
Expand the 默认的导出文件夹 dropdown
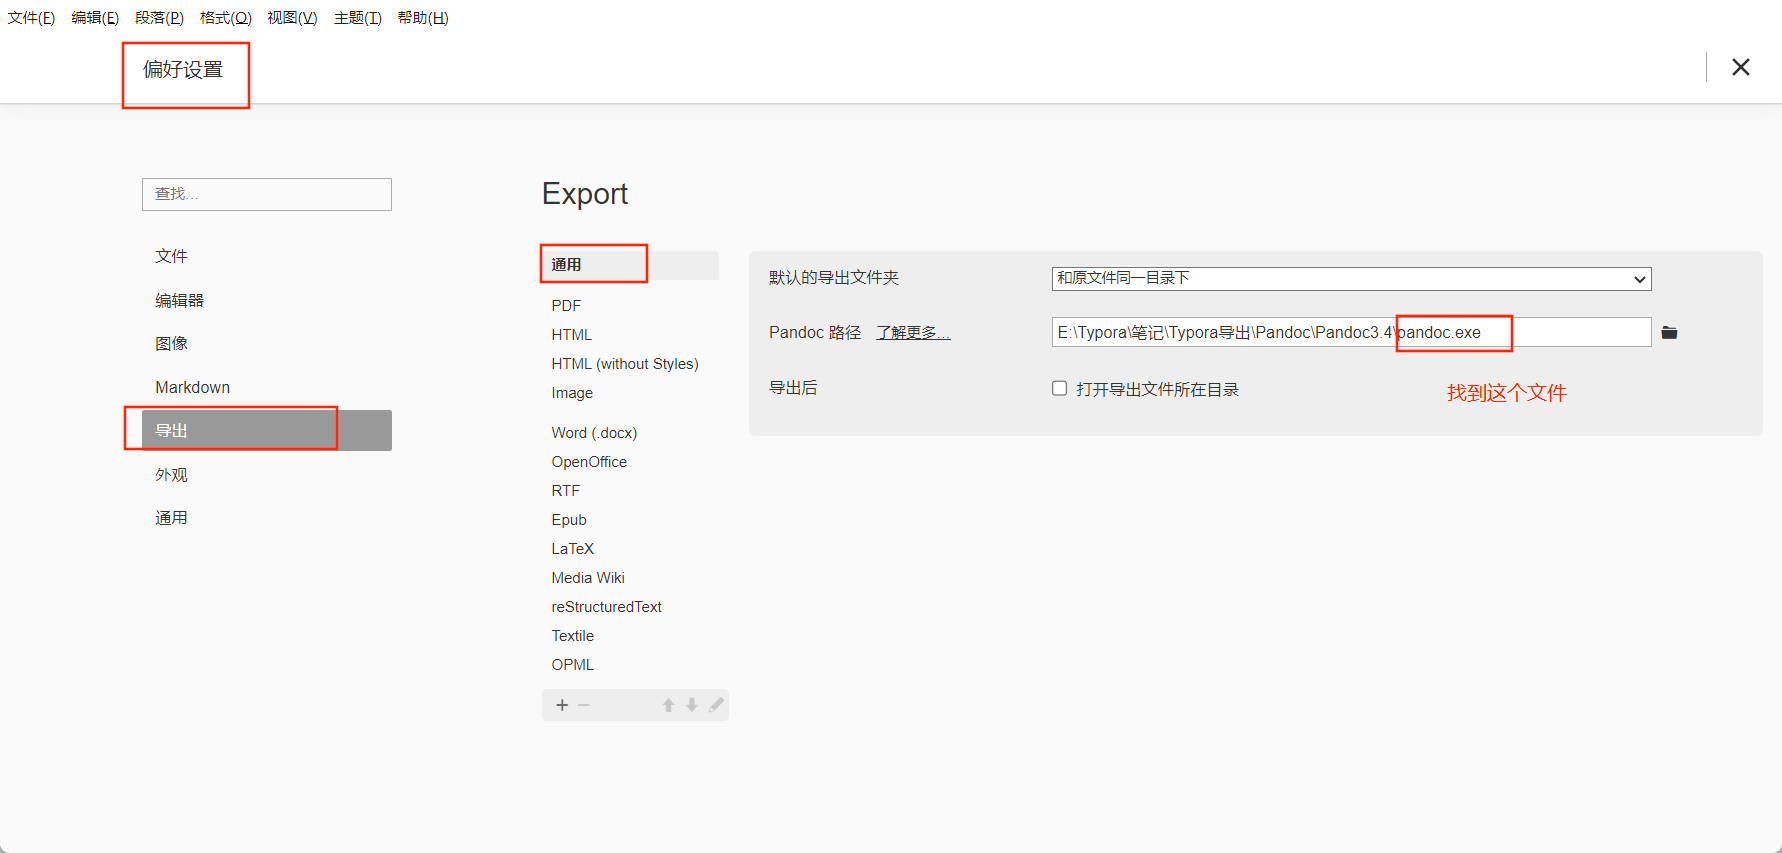click(x=1351, y=279)
